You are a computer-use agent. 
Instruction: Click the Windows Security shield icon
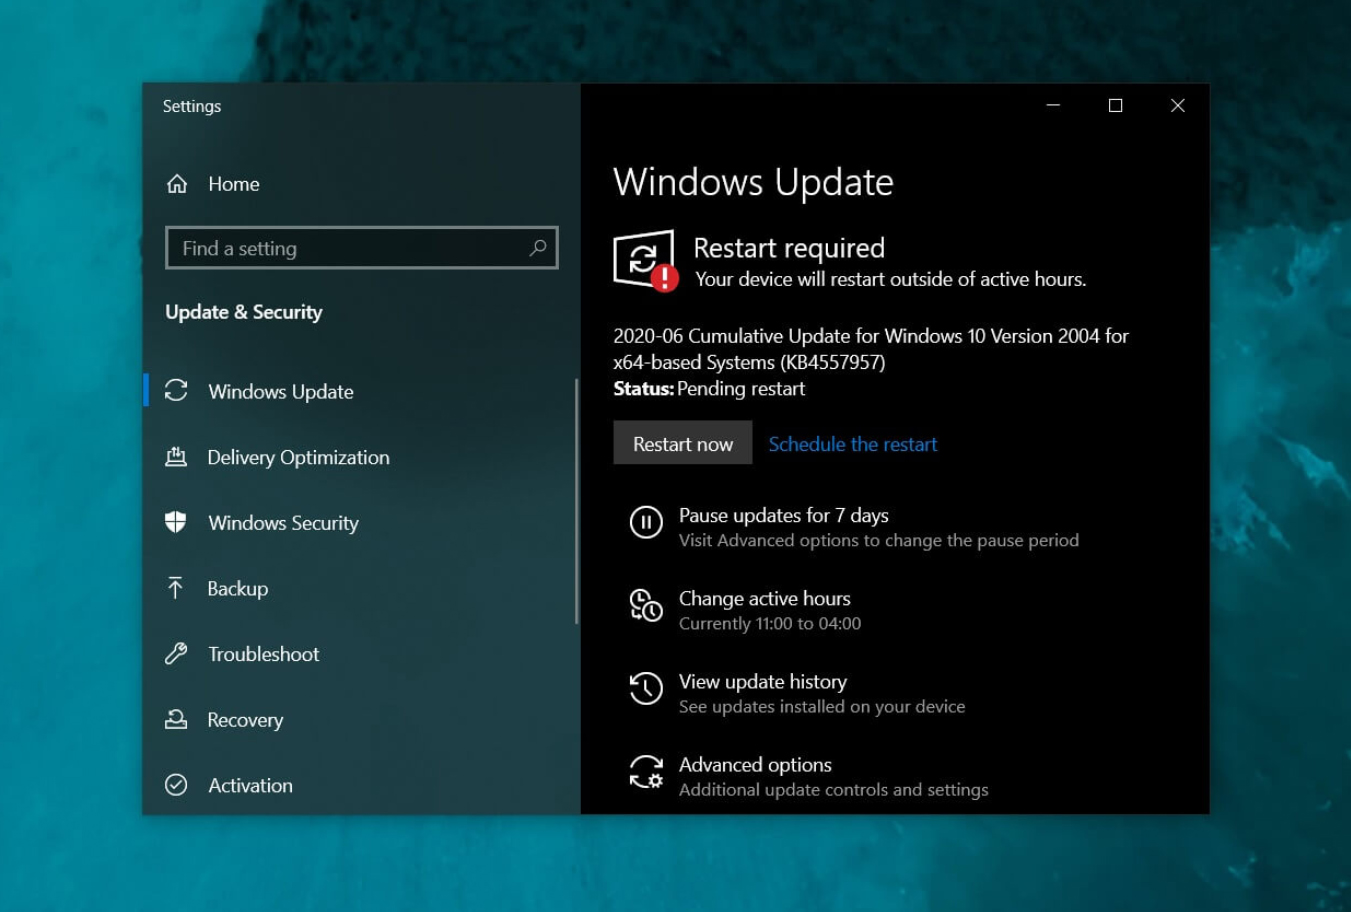176,522
